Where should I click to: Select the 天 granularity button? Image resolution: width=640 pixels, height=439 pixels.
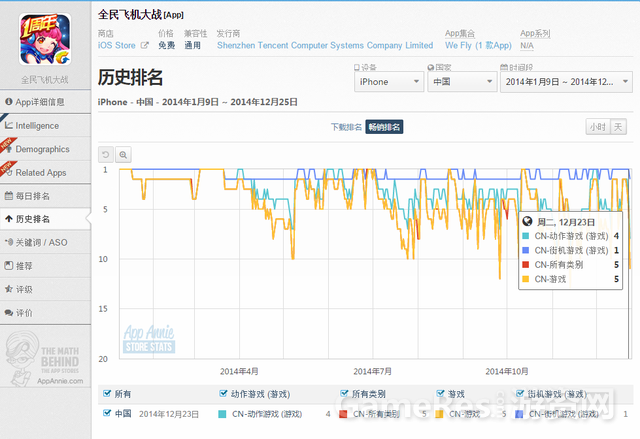[618, 127]
